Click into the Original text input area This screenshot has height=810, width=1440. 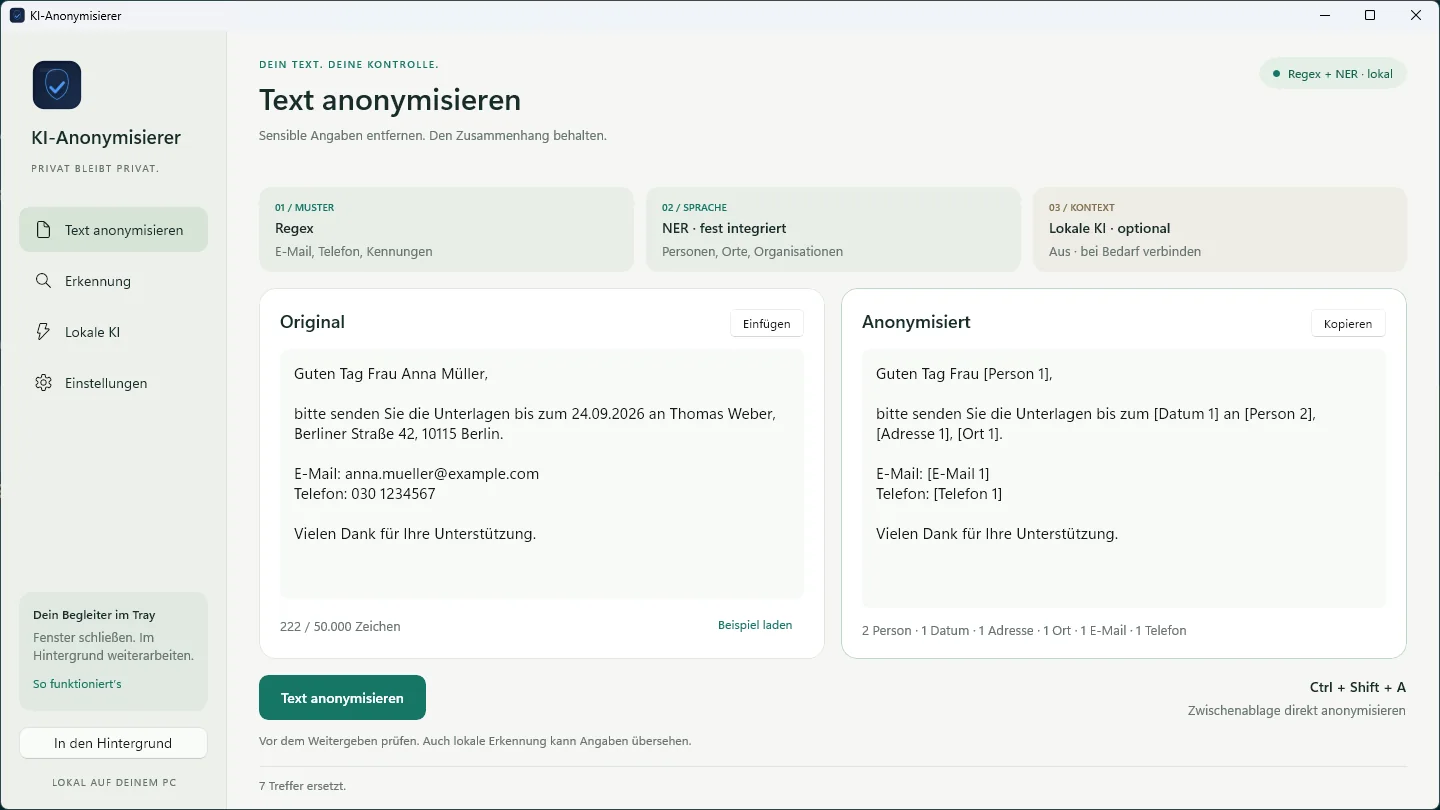(542, 474)
